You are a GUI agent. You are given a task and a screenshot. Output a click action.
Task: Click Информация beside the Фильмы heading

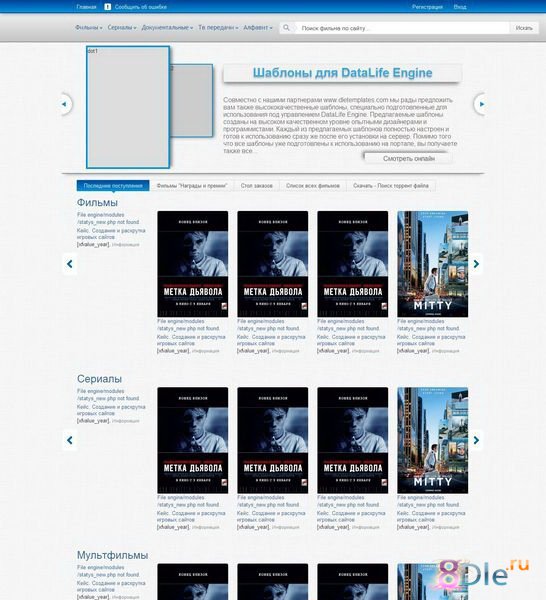pyautogui.click(x=125, y=245)
